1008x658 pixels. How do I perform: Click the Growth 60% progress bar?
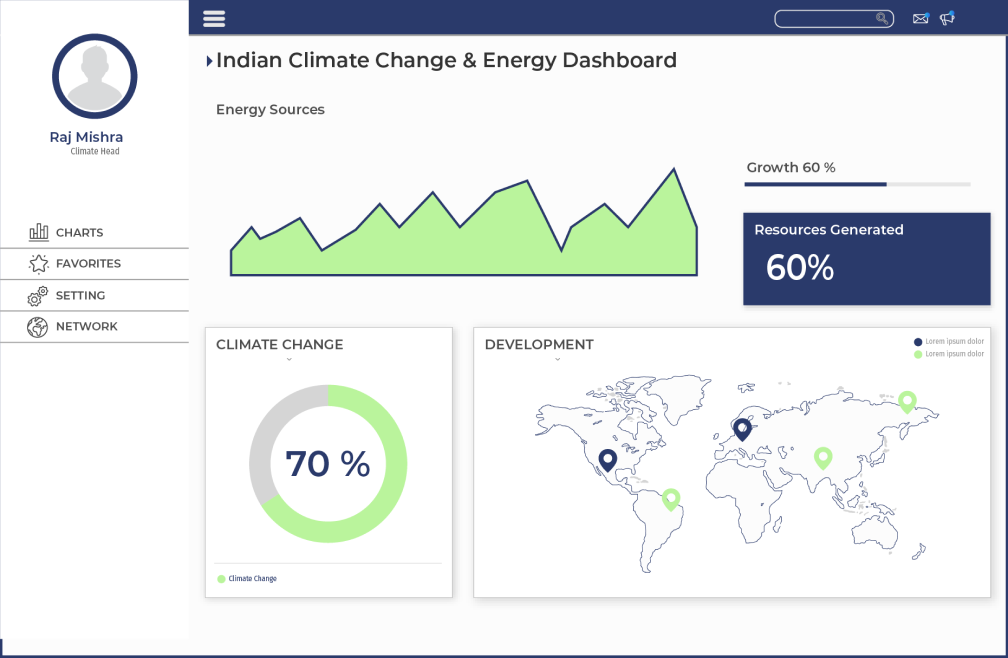[x=858, y=184]
